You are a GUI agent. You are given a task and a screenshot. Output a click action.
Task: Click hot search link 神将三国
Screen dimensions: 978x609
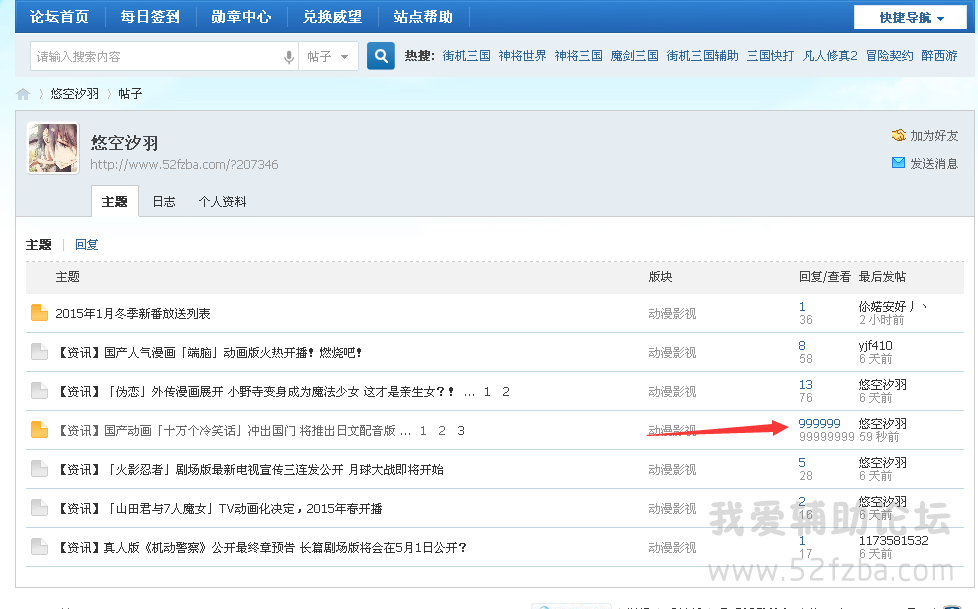coord(579,56)
